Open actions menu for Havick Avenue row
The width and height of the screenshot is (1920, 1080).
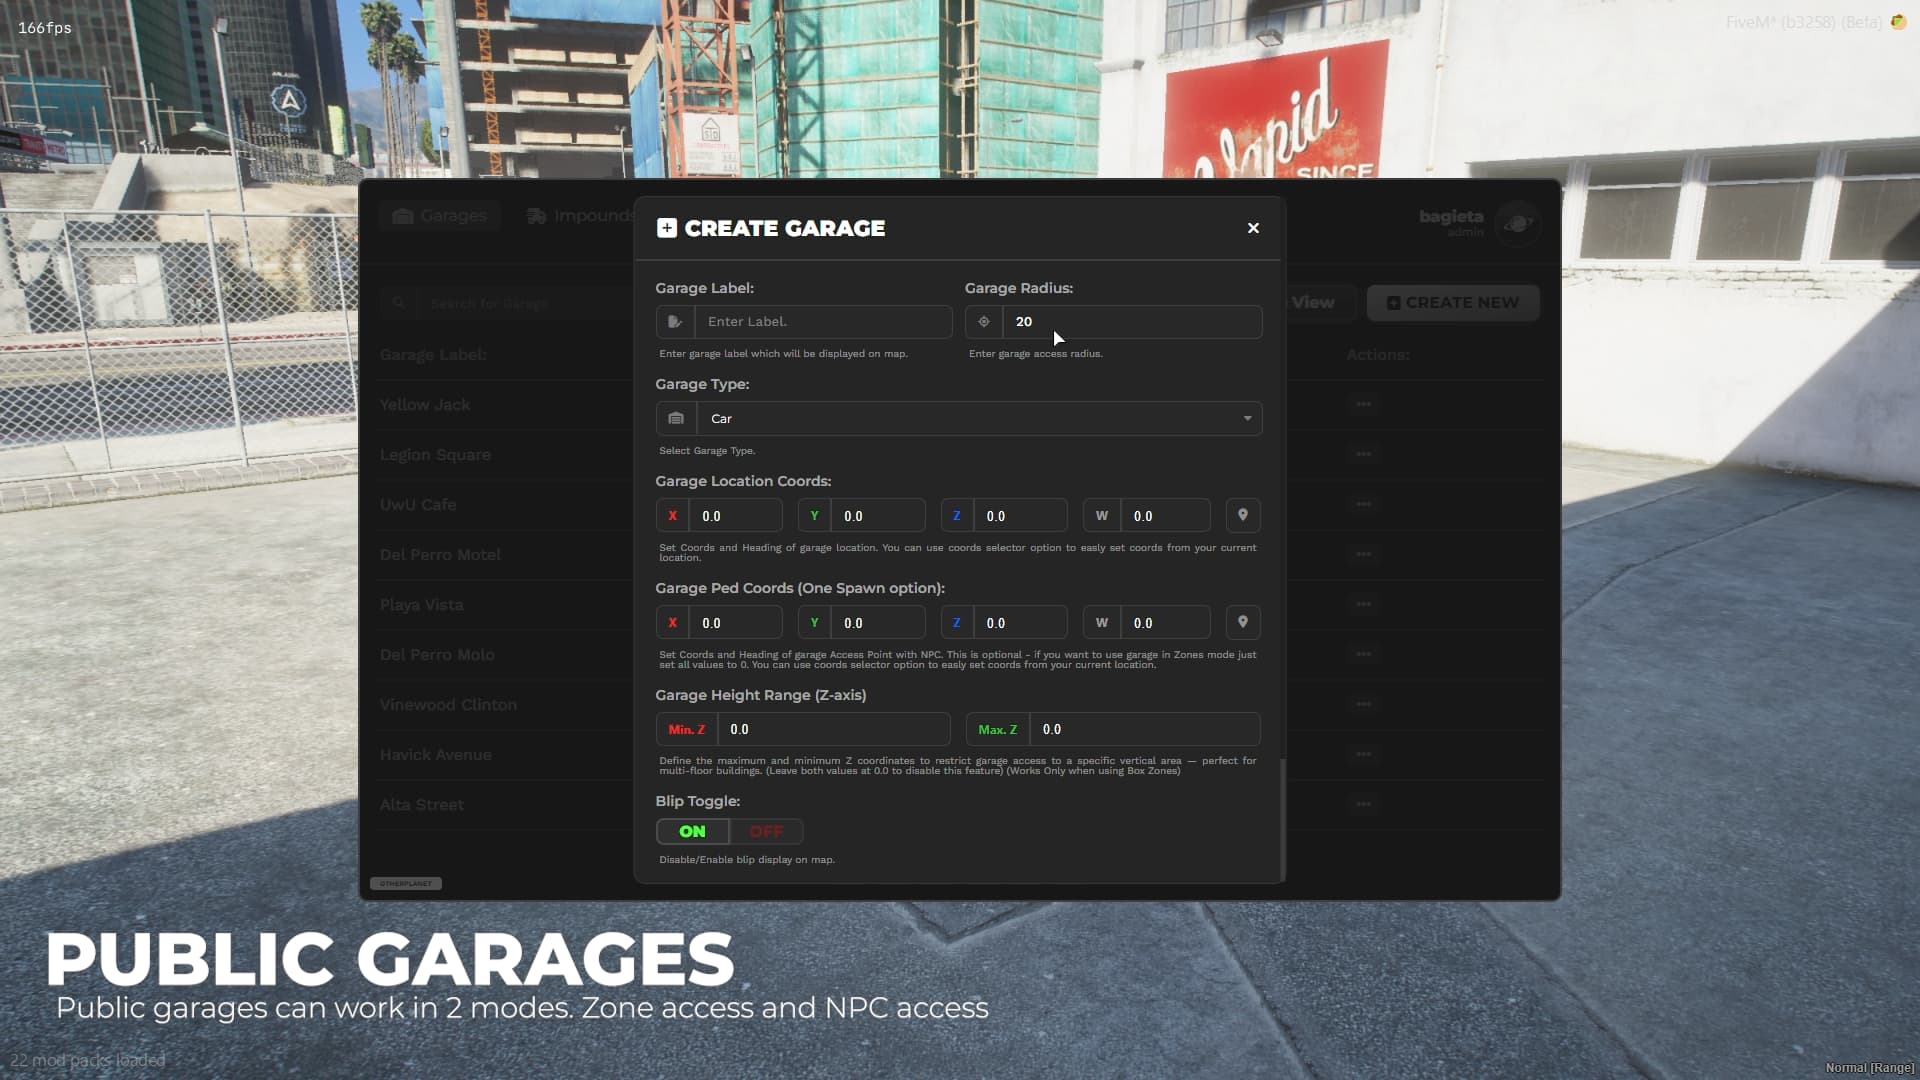coord(1364,755)
